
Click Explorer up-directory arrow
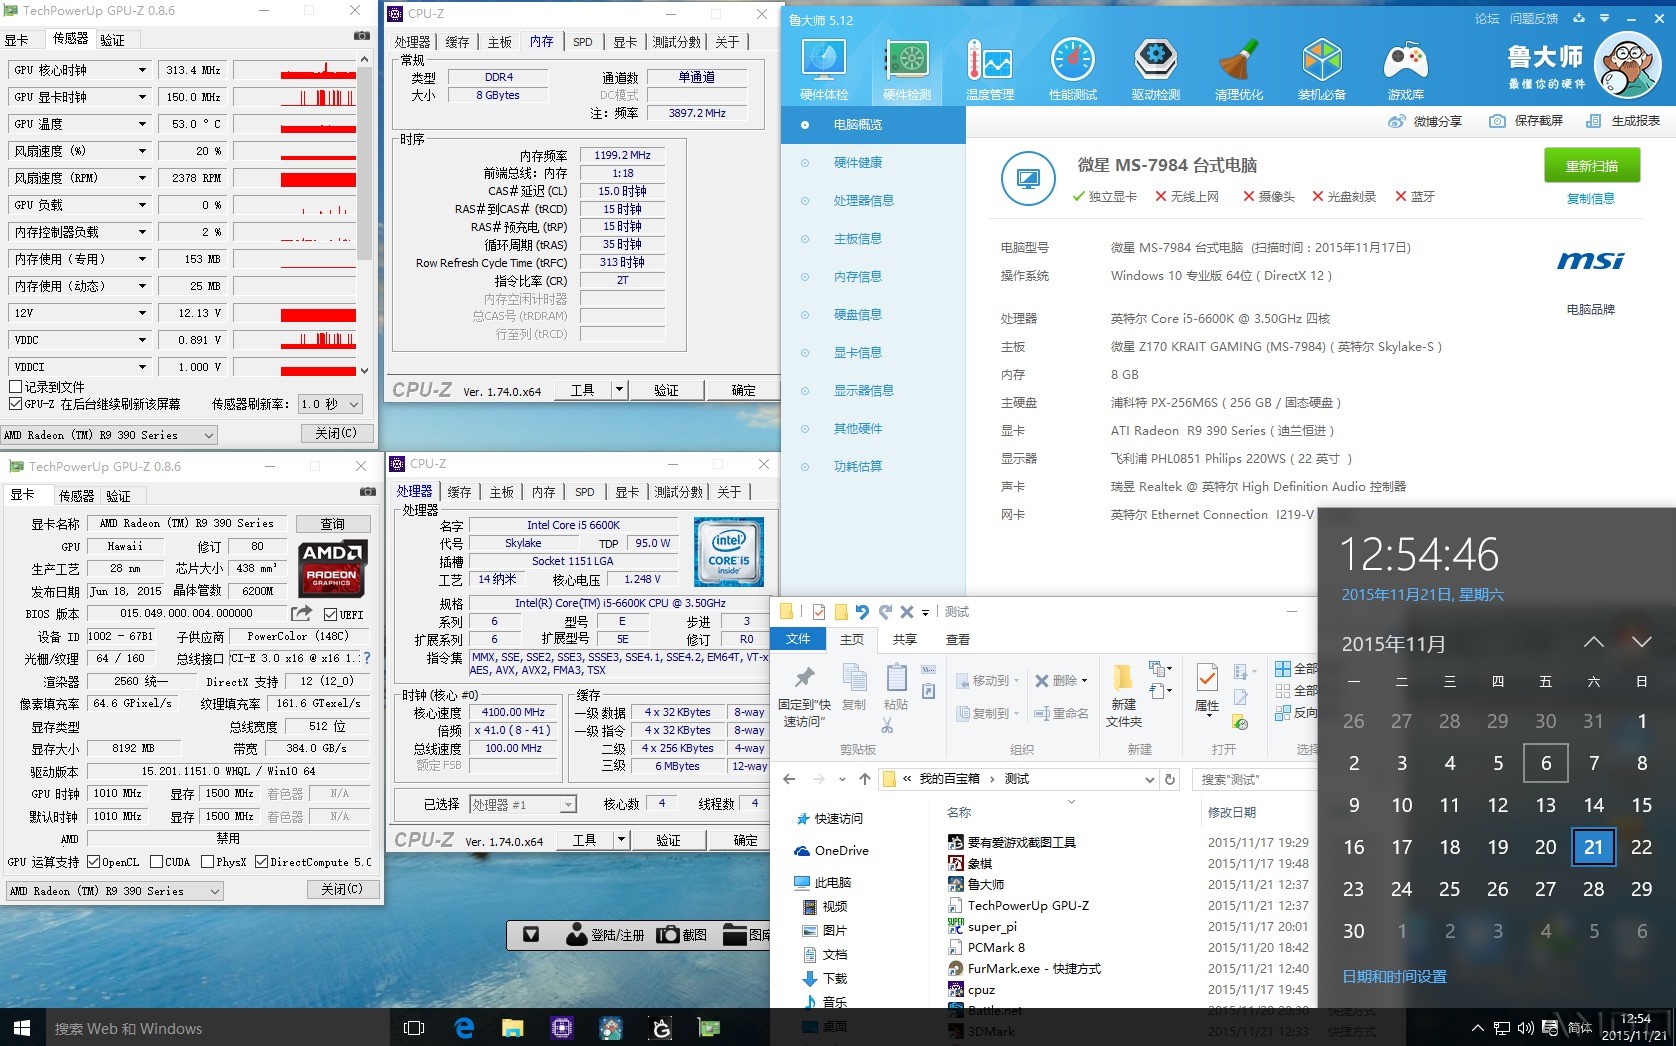[x=864, y=779]
